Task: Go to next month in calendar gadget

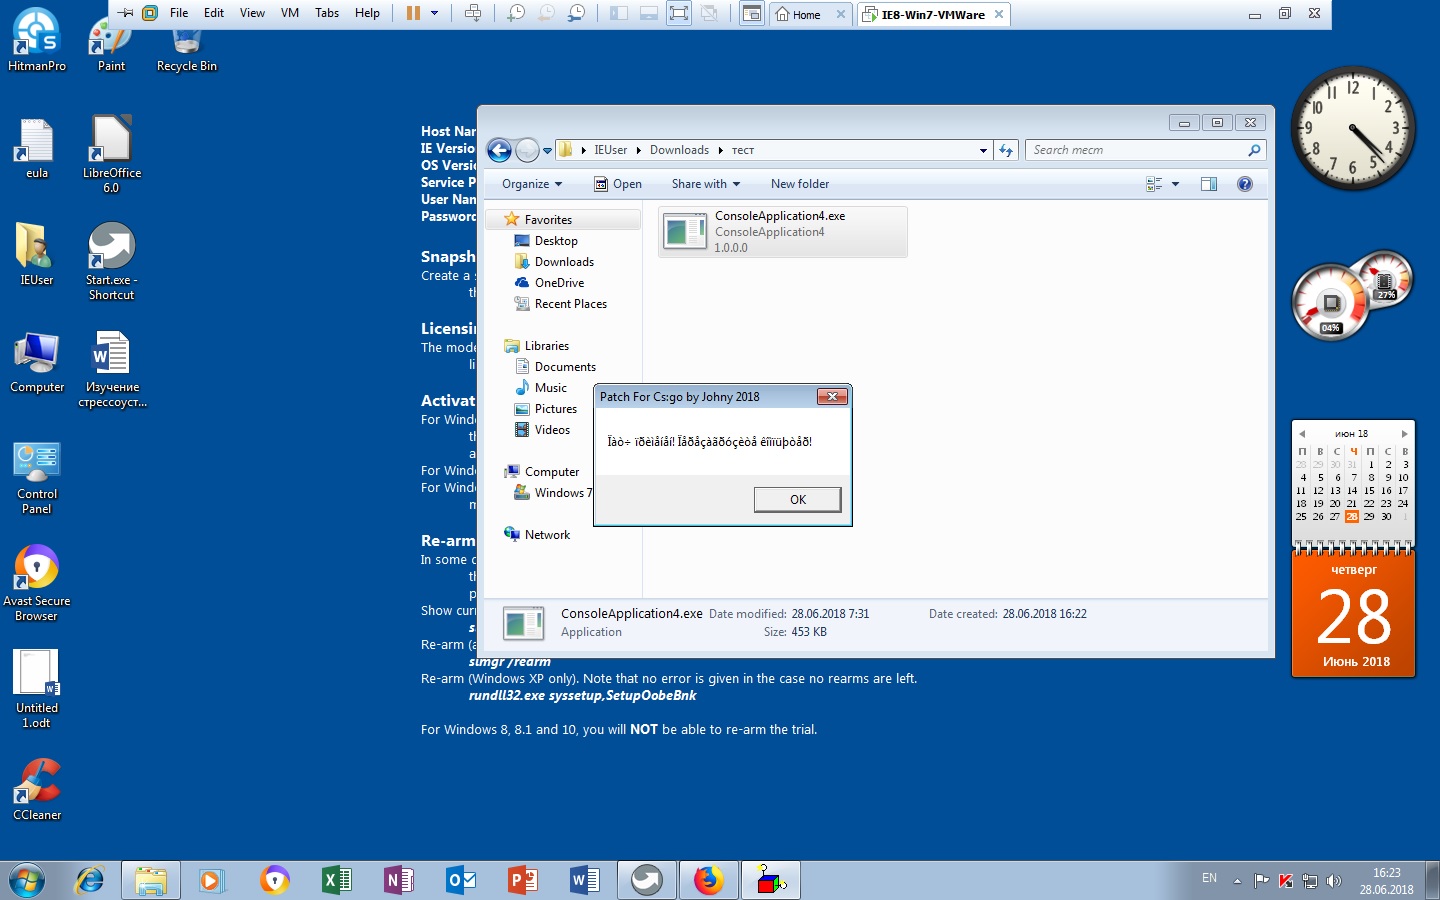Action: point(1404,434)
